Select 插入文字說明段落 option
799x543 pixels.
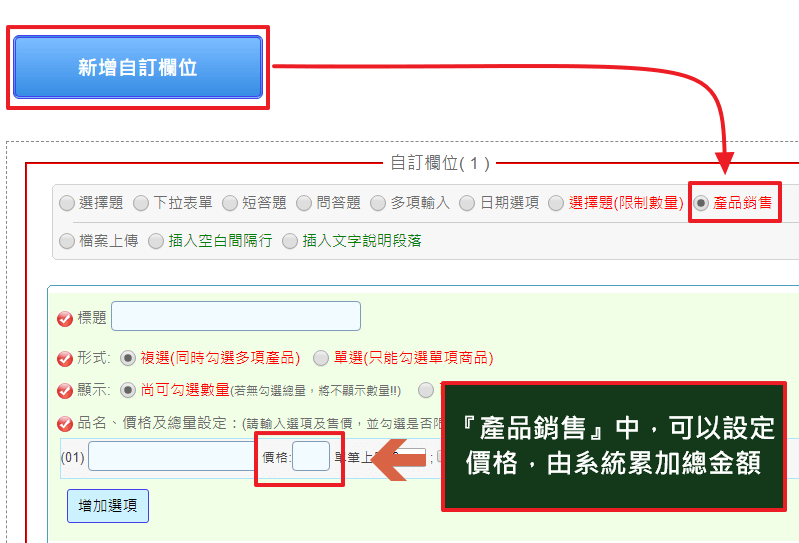(290, 241)
